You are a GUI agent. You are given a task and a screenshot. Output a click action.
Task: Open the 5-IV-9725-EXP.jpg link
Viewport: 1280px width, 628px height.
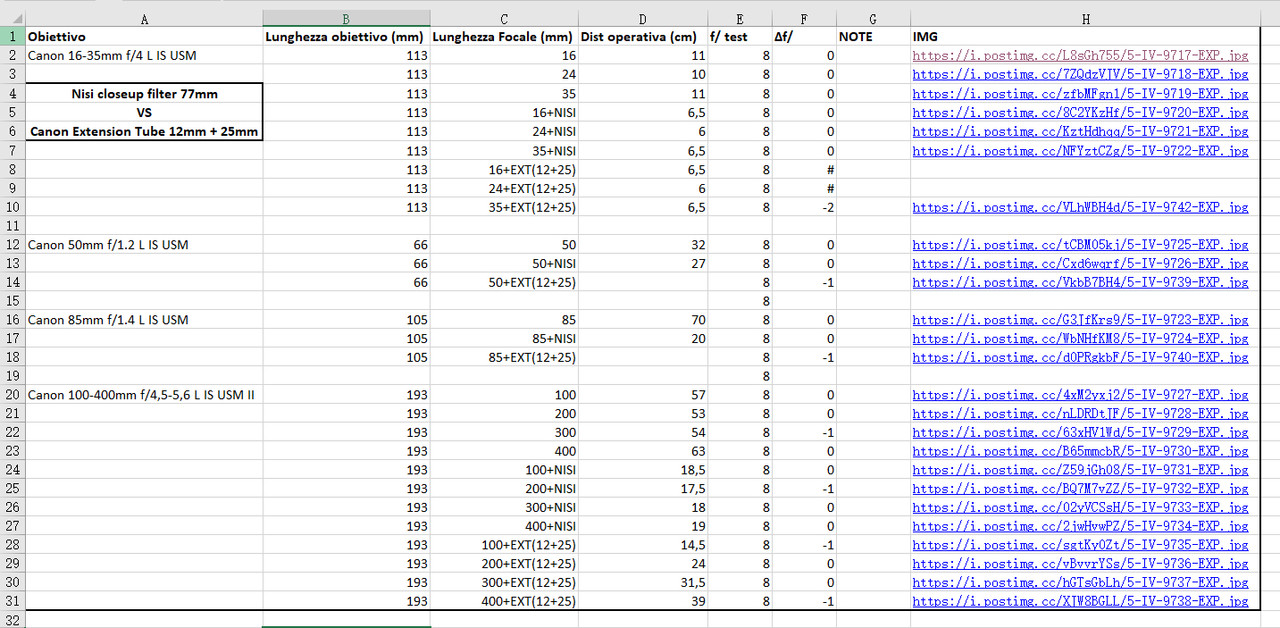tap(1080, 245)
